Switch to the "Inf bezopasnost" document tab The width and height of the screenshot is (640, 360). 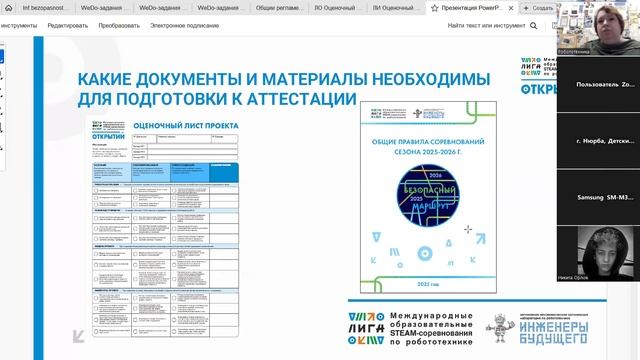(x=43, y=8)
